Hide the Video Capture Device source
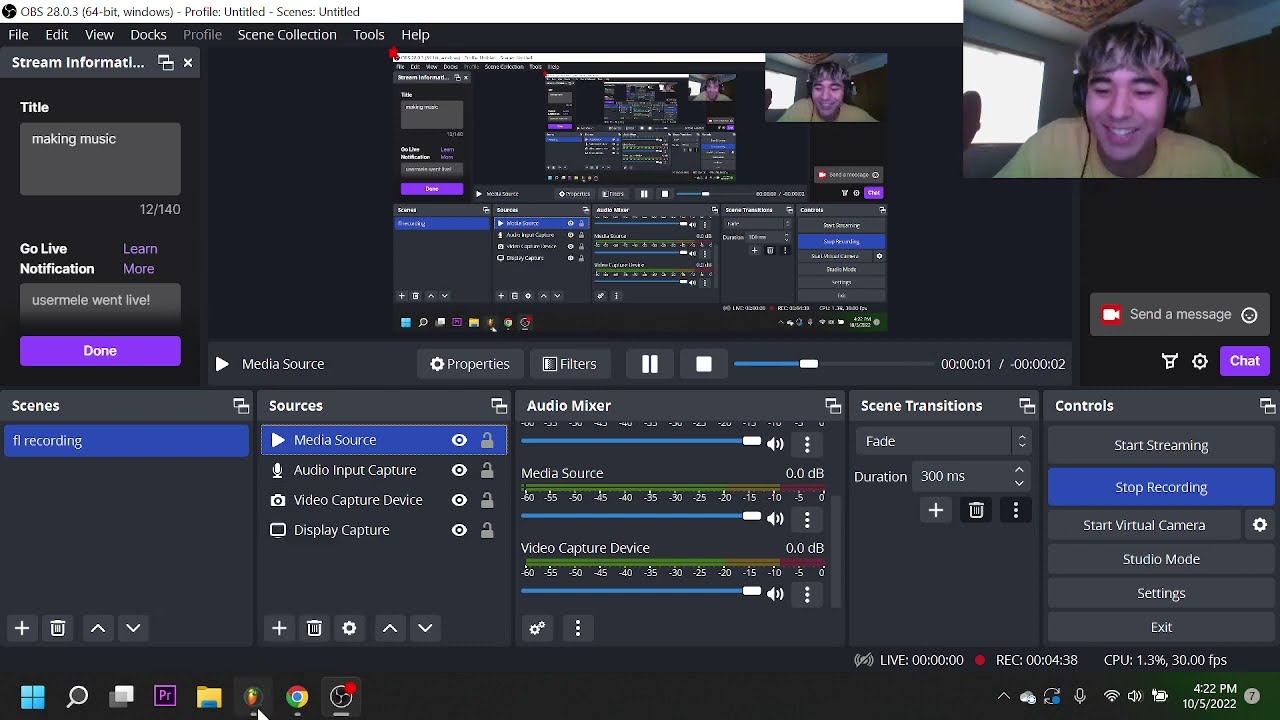The height and width of the screenshot is (720, 1280). click(459, 500)
